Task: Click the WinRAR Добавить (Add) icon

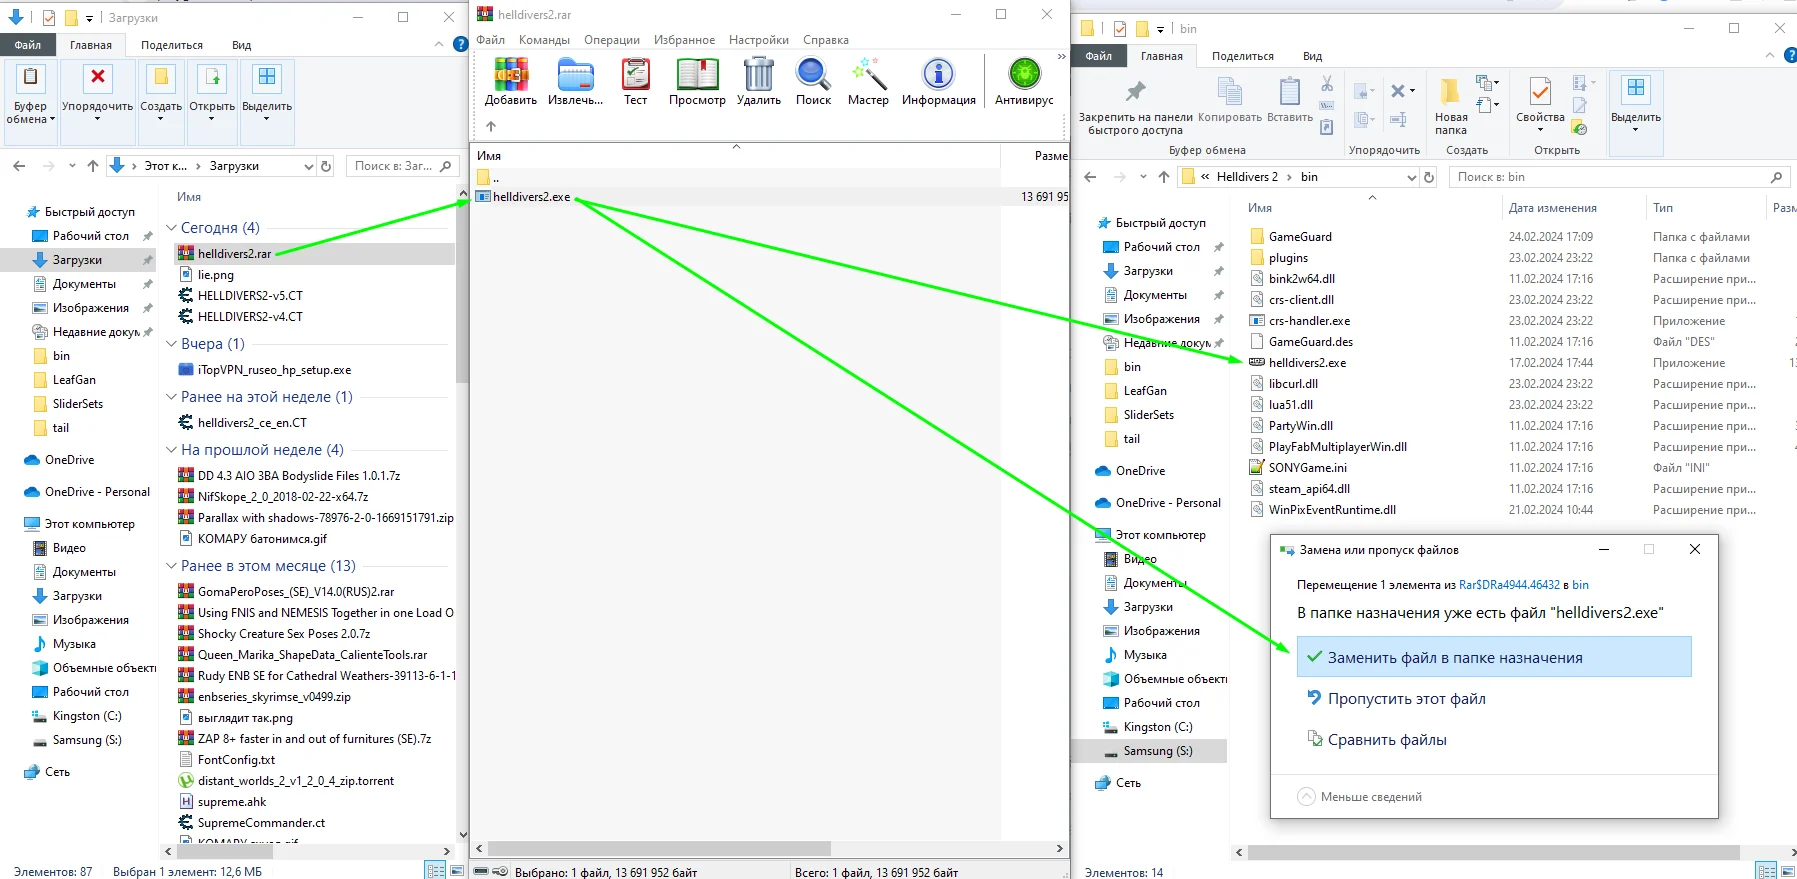Action: [510, 81]
